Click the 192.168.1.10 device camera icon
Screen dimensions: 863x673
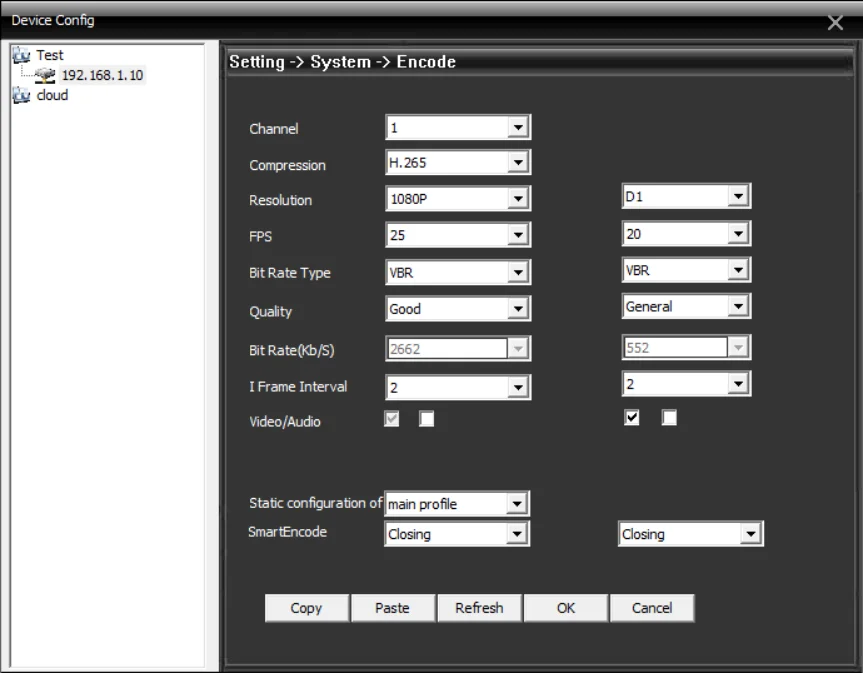point(46,76)
